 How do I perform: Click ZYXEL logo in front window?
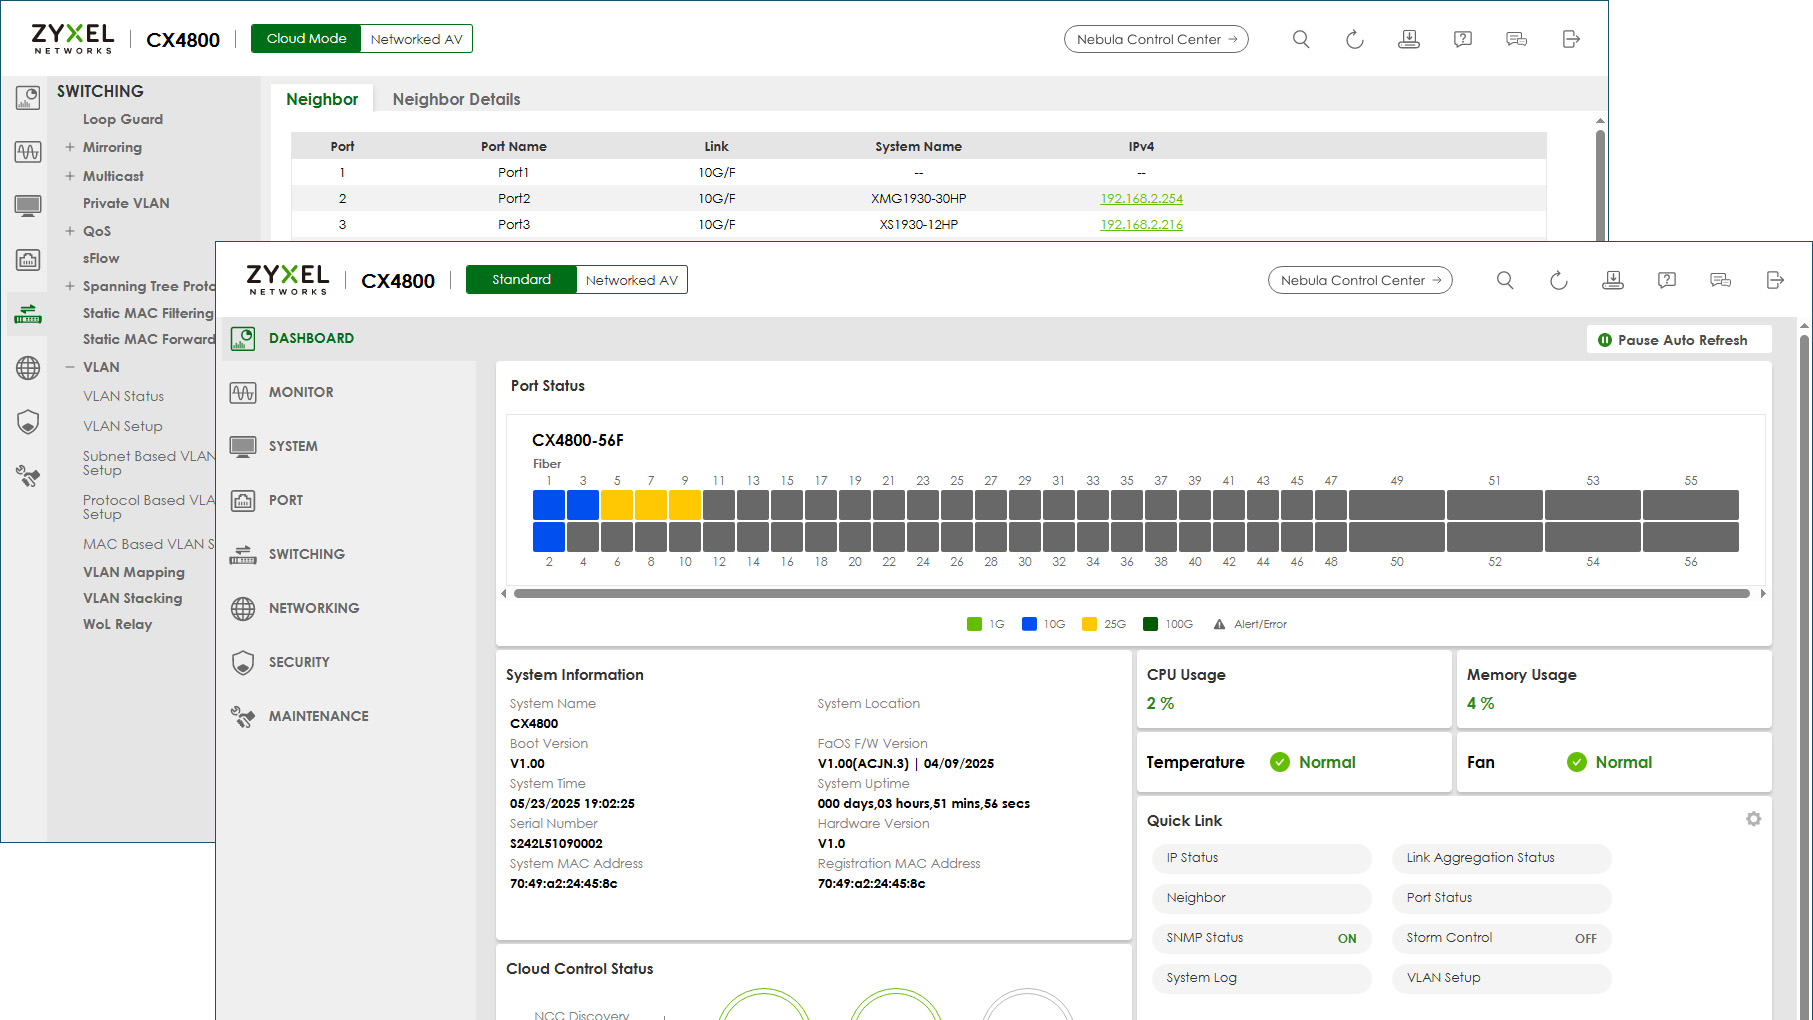tap(288, 279)
